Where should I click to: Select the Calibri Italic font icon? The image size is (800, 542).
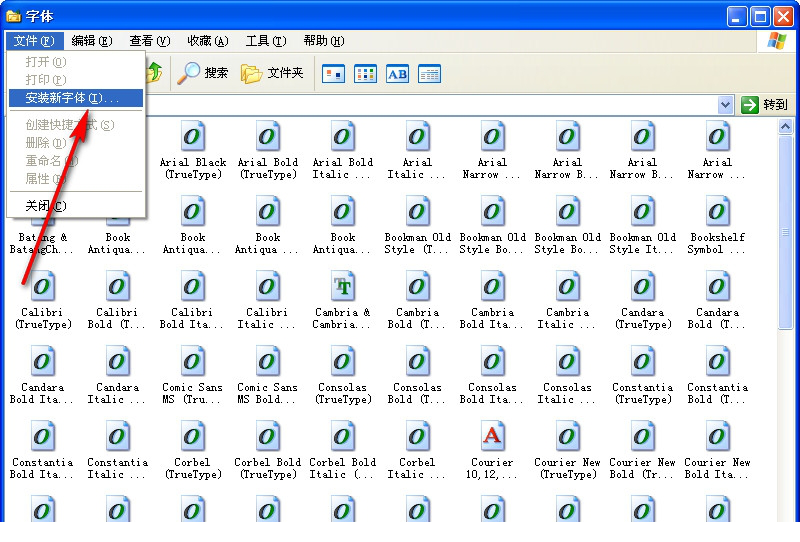click(x=268, y=287)
